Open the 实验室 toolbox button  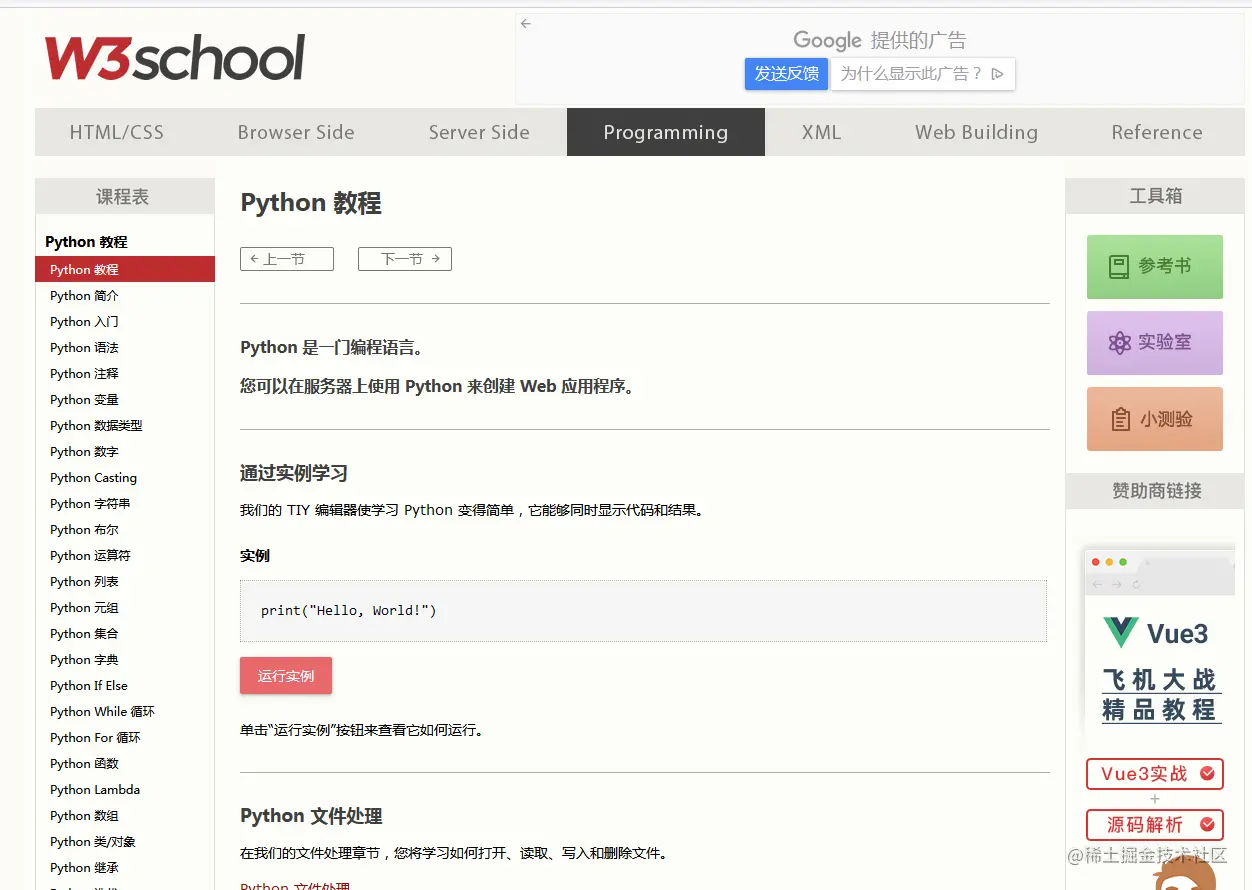click(1155, 343)
